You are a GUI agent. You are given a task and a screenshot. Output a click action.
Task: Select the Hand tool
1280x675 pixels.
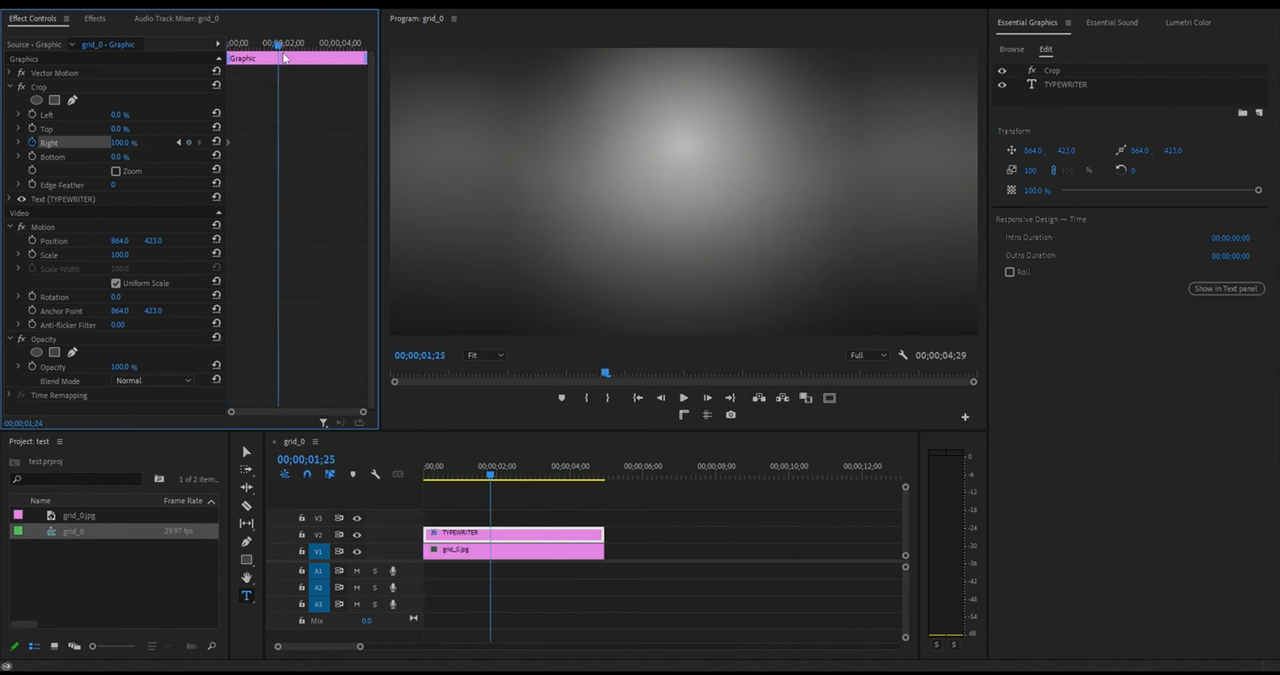tap(246, 578)
